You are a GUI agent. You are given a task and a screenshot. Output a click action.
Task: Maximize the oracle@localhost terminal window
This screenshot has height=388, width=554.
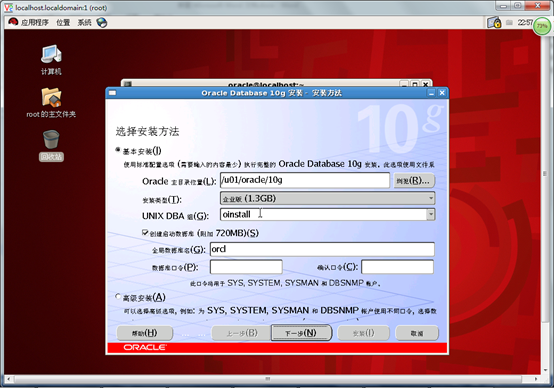click(x=415, y=84)
